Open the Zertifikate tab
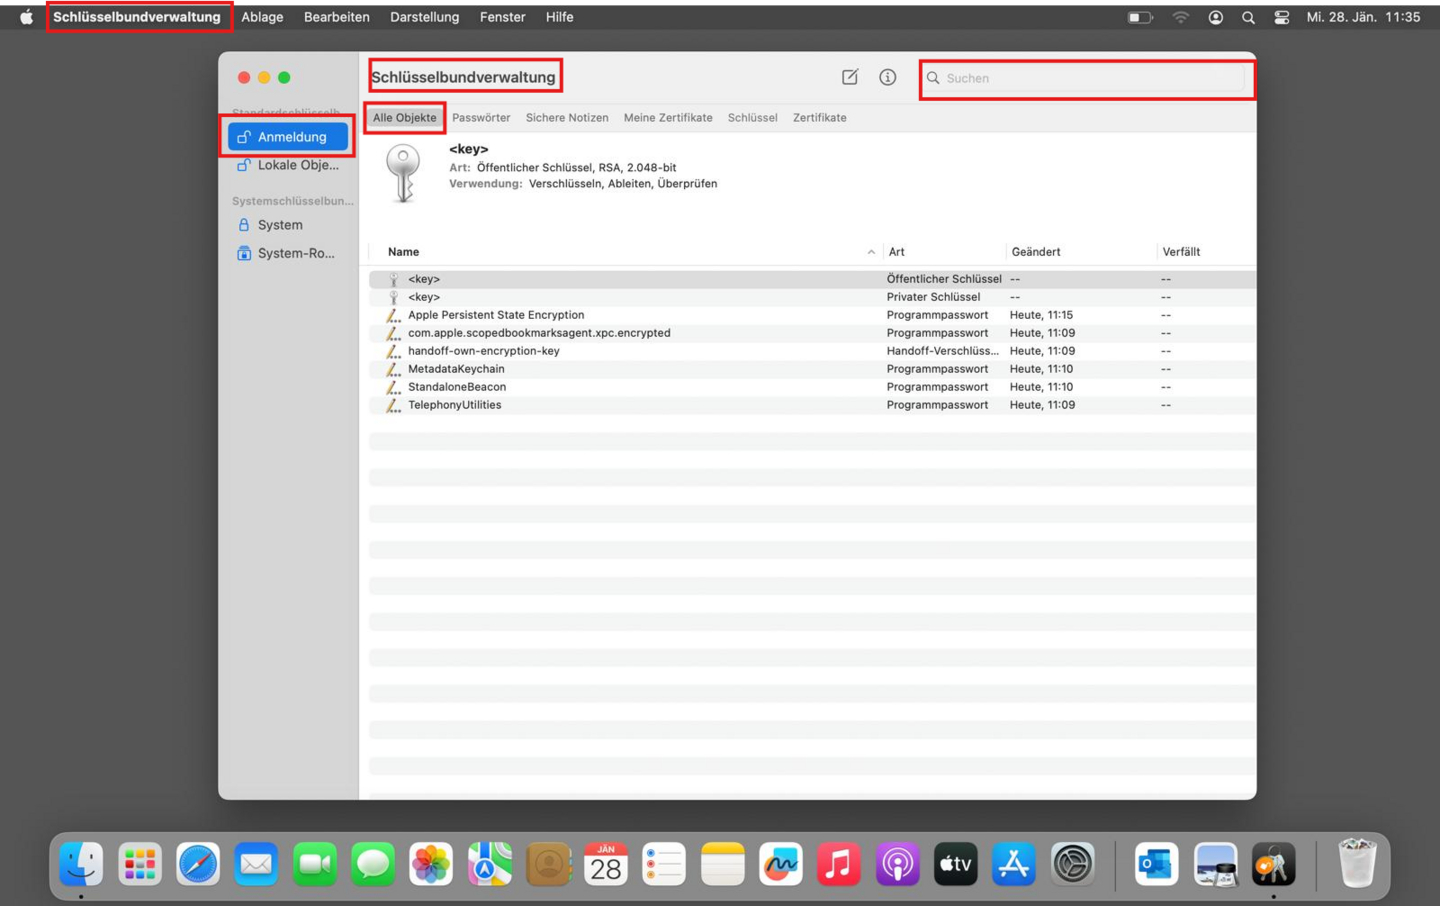The height and width of the screenshot is (906, 1440). 819,117
